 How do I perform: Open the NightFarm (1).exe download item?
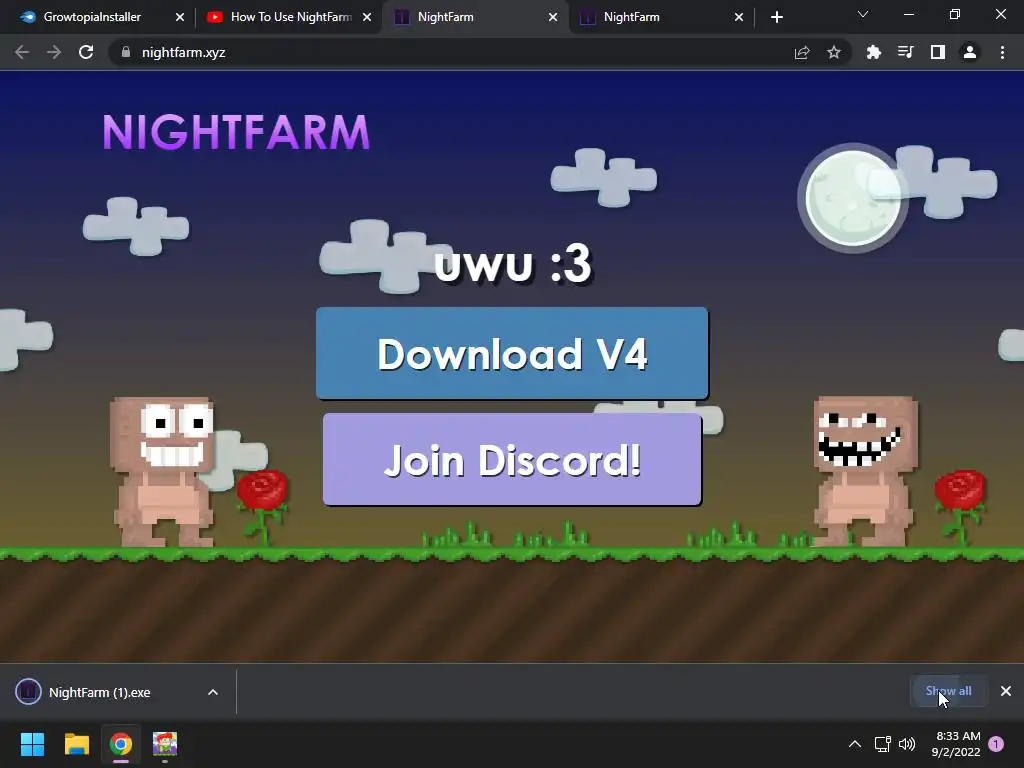pyautogui.click(x=99, y=692)
